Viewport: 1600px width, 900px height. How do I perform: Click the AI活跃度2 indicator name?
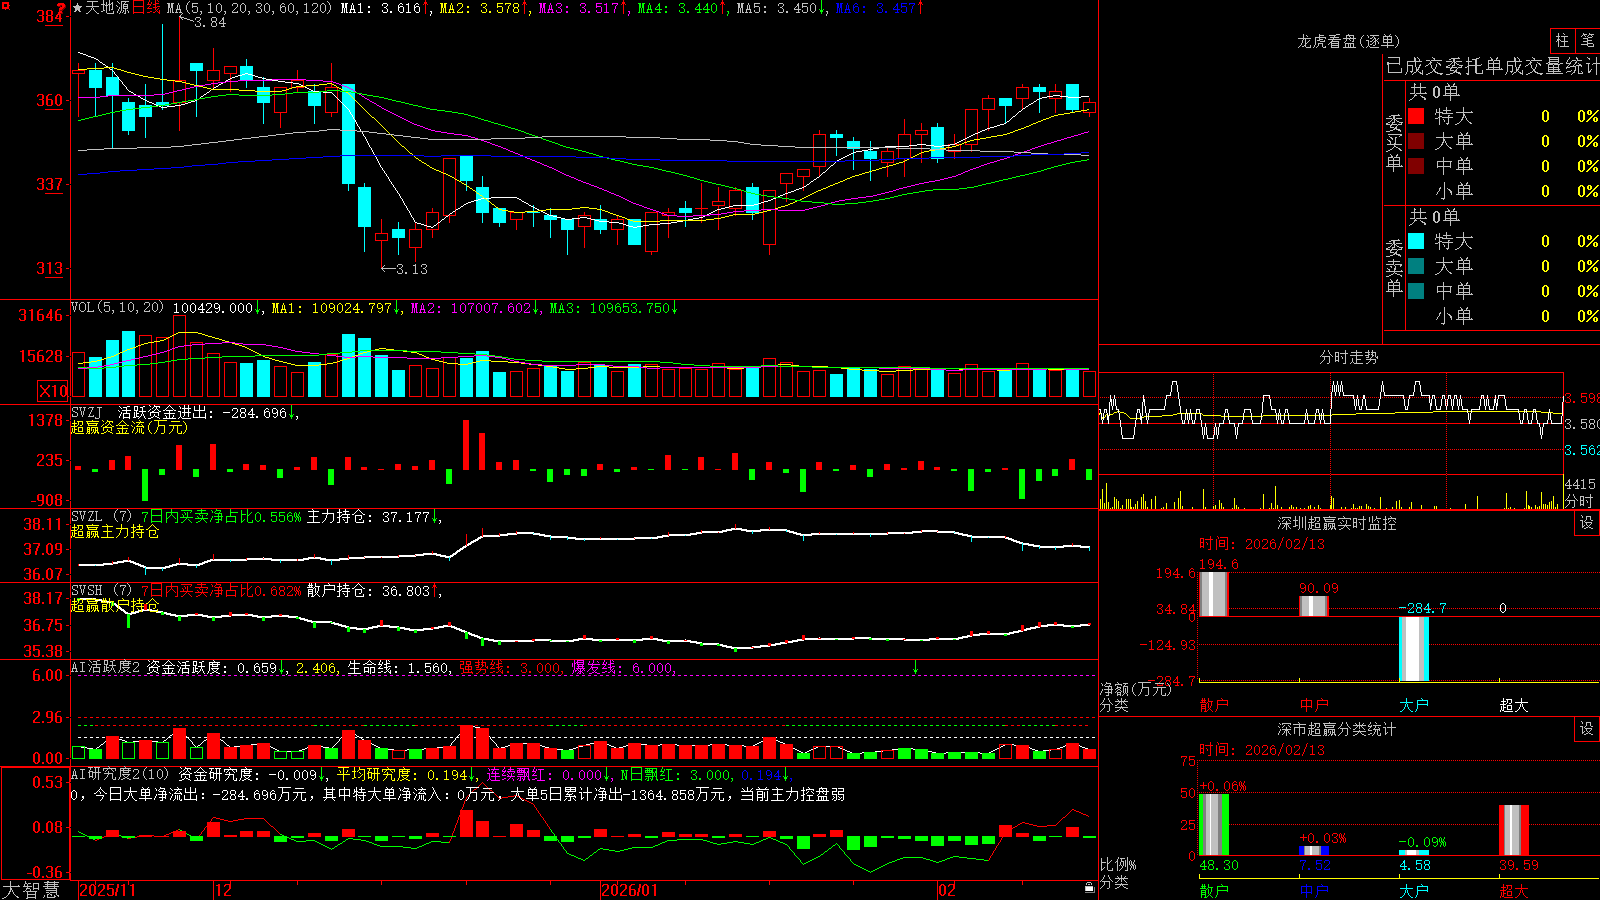coord(106,667)
